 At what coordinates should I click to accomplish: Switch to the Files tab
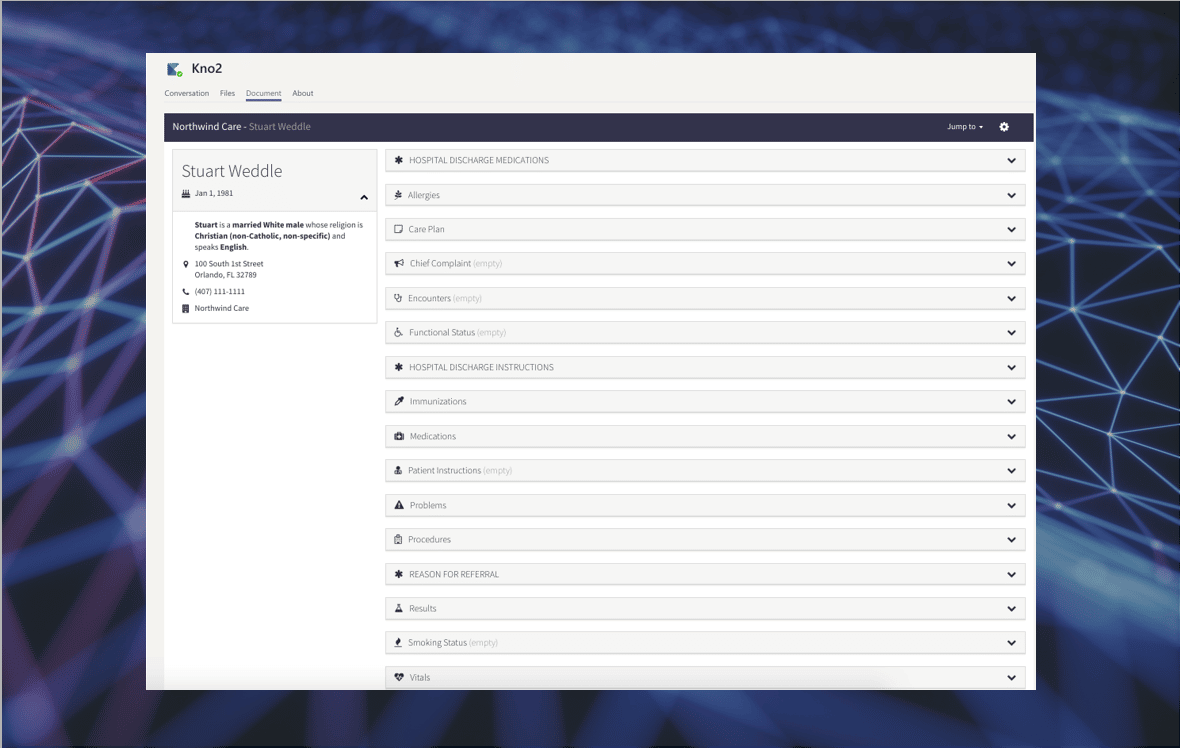227,93
